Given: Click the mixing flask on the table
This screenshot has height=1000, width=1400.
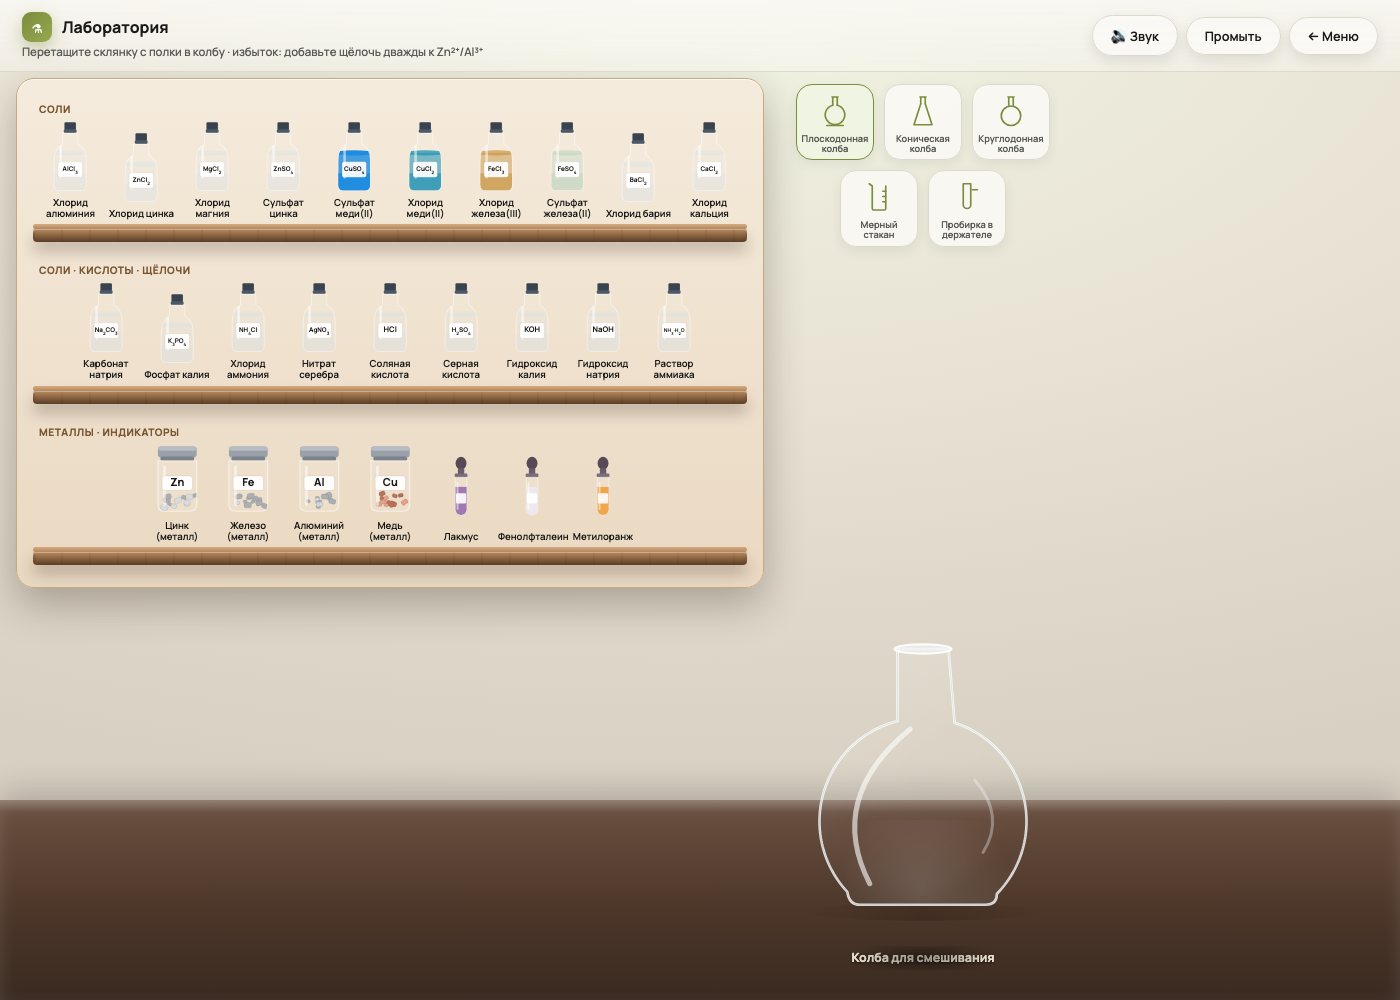Looking at the screenshot, I should pos(923,775).
